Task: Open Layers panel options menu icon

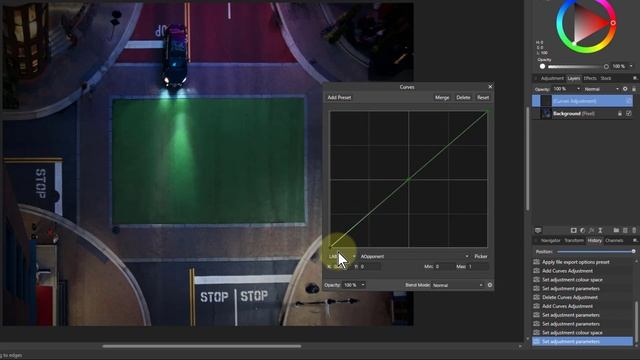Action: (634, 78)
